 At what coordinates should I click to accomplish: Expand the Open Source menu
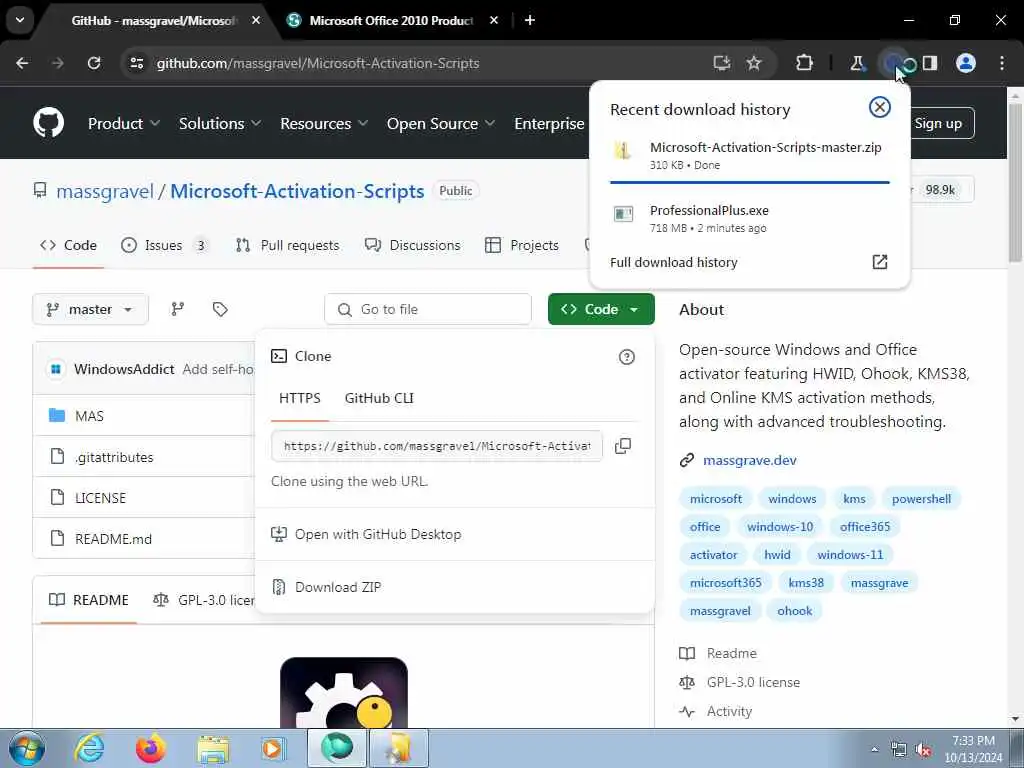pos(441,123)
